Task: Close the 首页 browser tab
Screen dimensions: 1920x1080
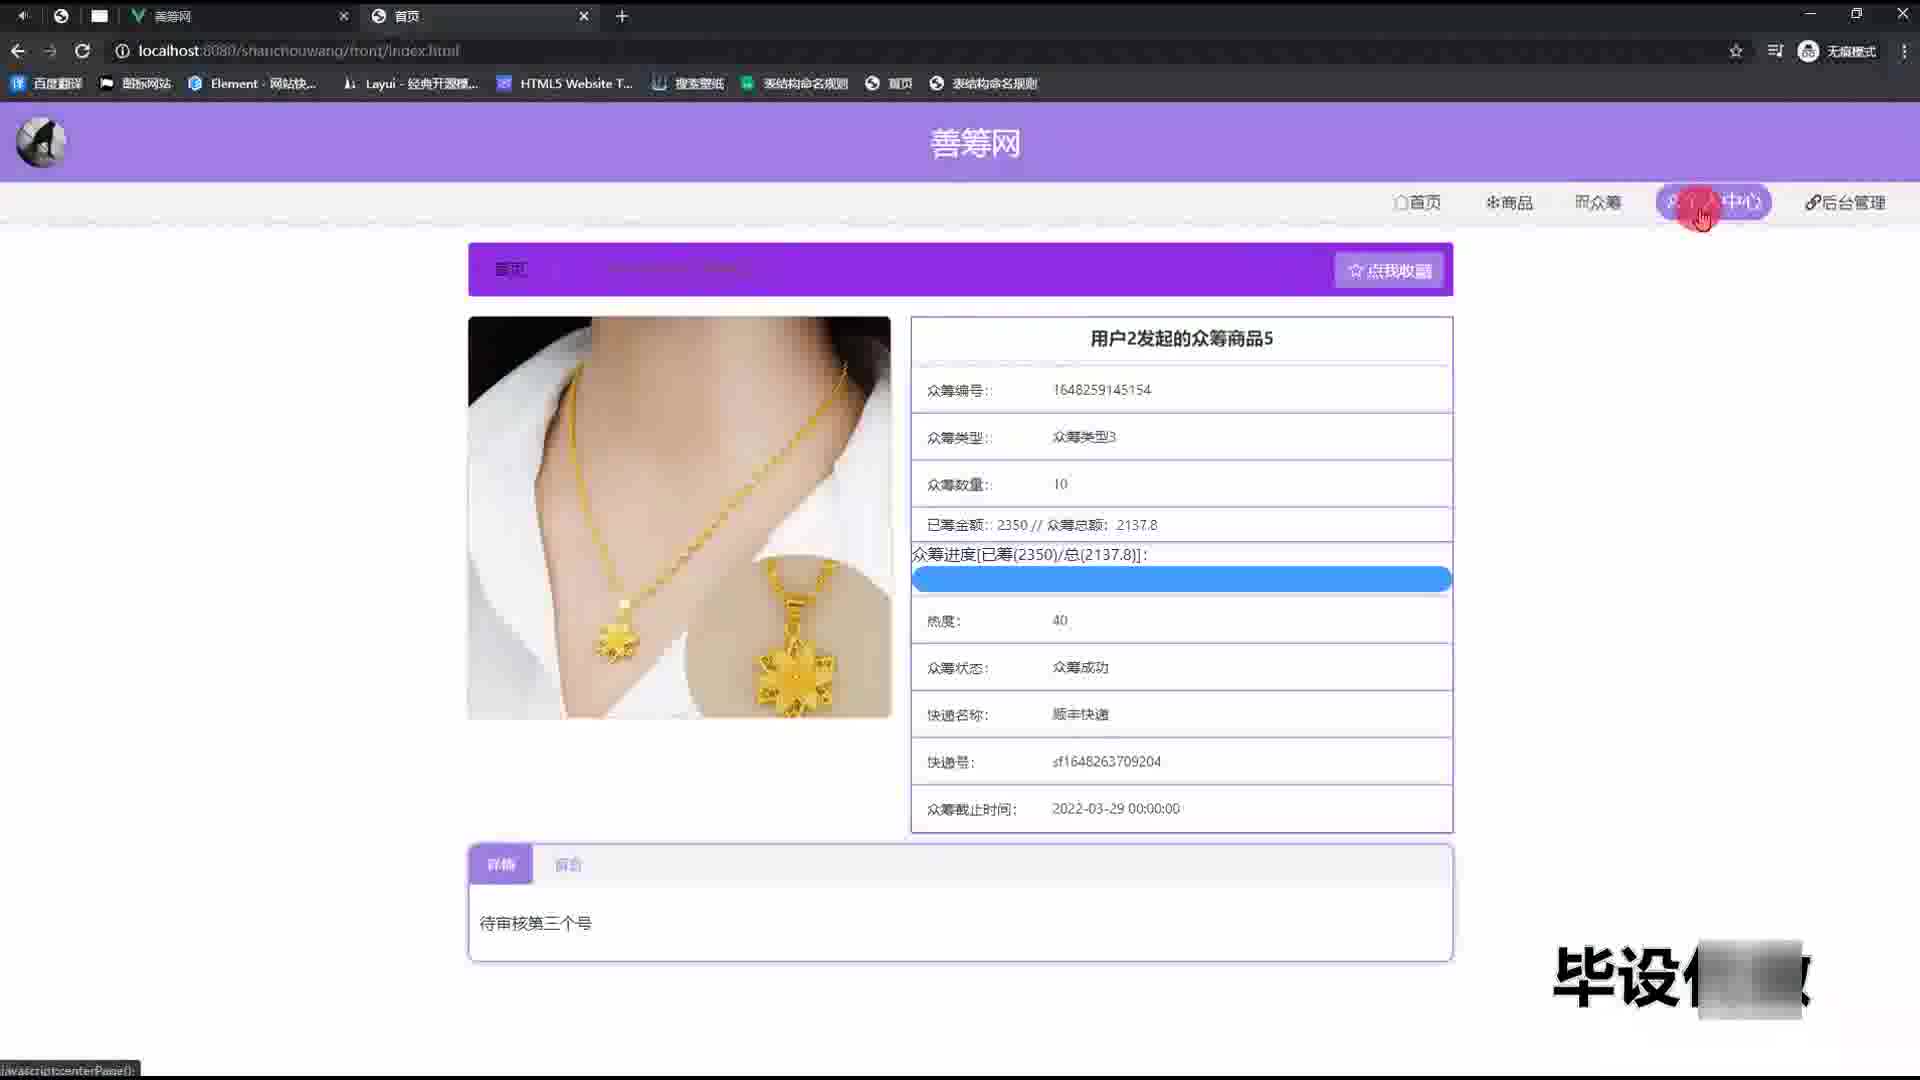Action: click(584, 16)
